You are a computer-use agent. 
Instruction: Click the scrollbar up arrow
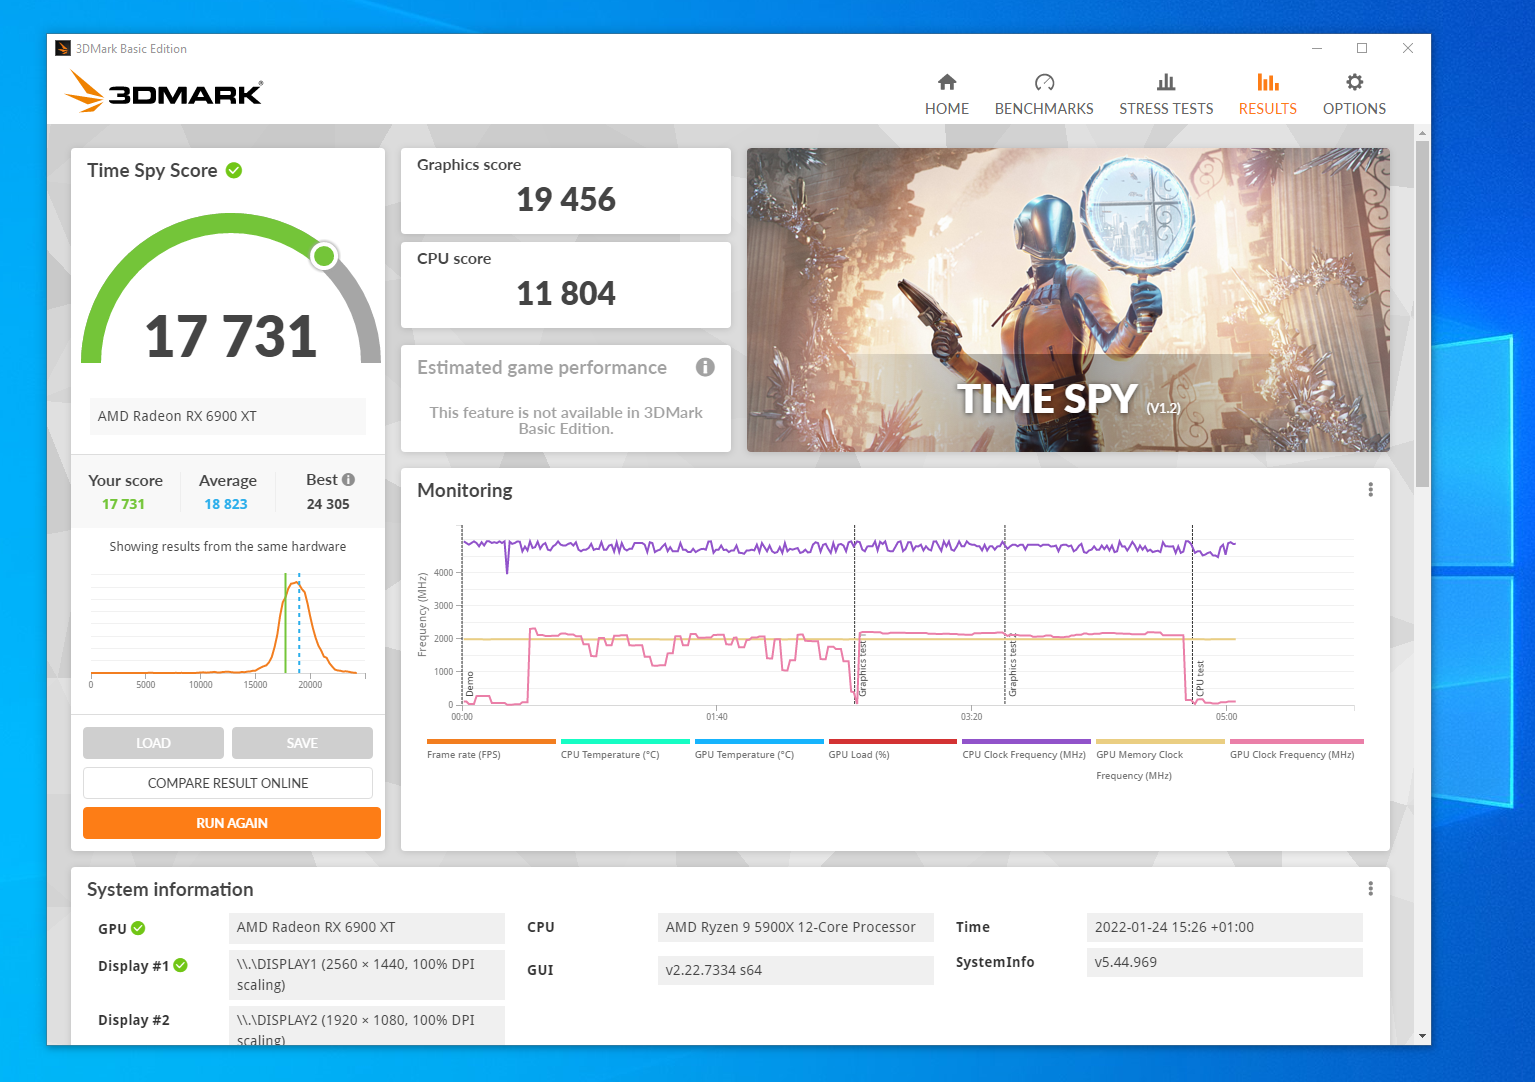tap(1422, 132)
